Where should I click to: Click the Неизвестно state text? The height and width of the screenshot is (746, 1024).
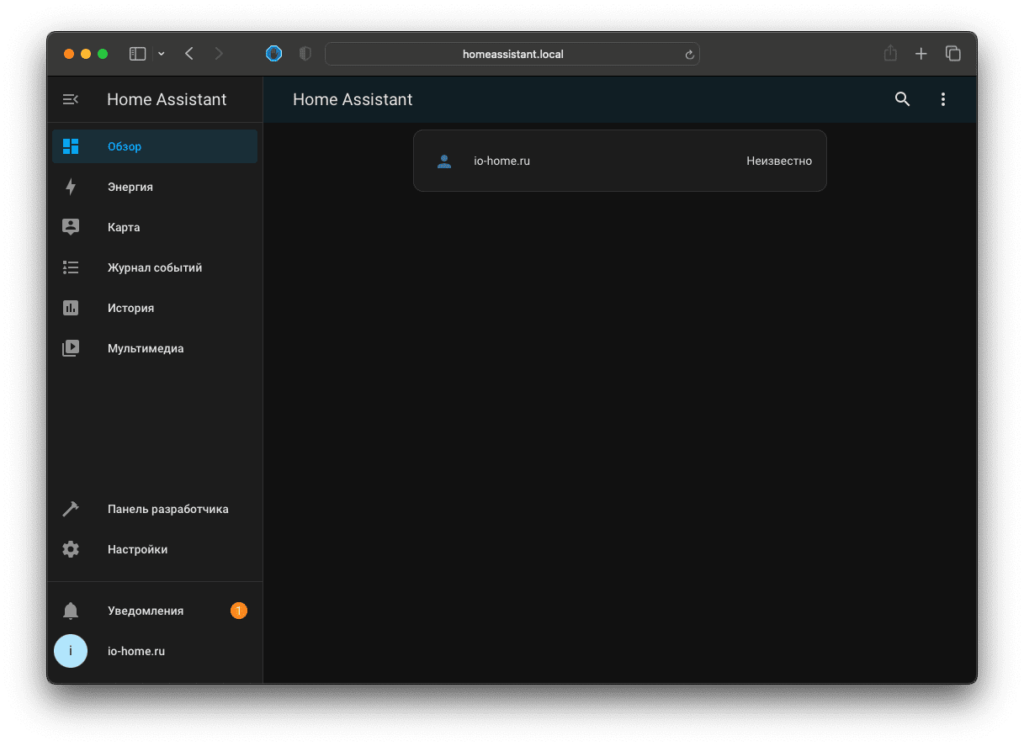tap(779, 161)
